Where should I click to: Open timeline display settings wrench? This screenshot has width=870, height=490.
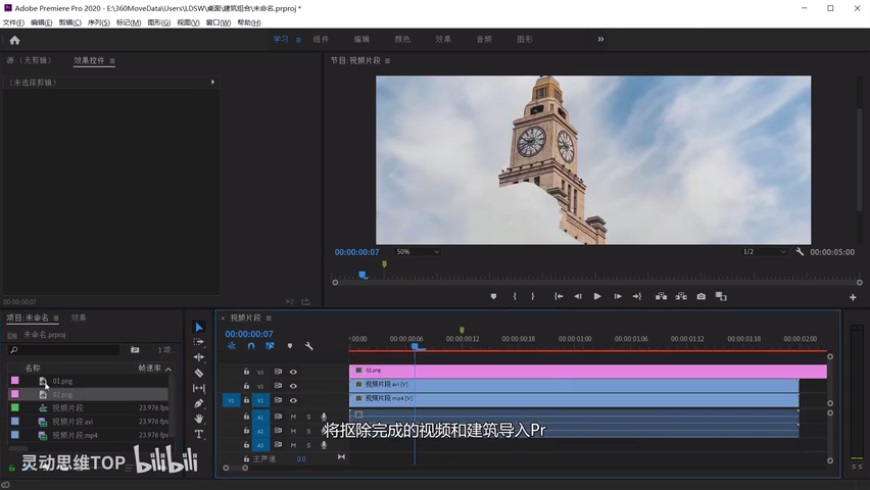pyautogui.click(x=309, y=346)
